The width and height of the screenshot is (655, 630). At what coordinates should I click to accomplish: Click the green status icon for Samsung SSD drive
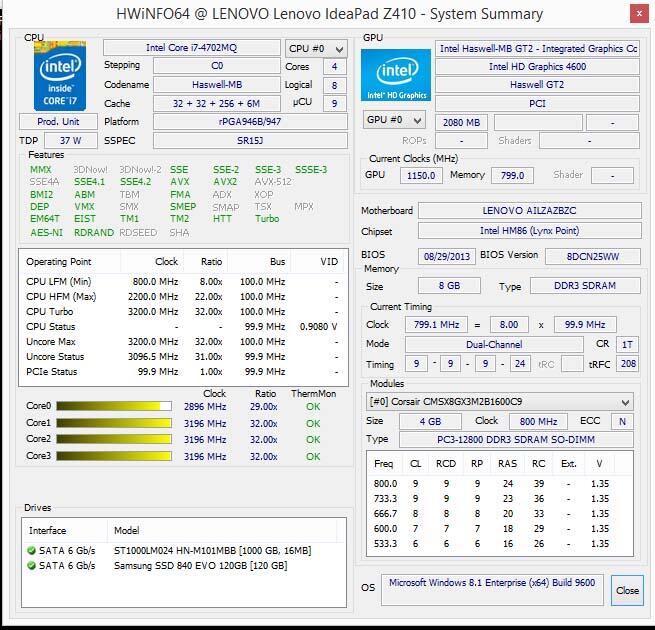pos(31,566)
